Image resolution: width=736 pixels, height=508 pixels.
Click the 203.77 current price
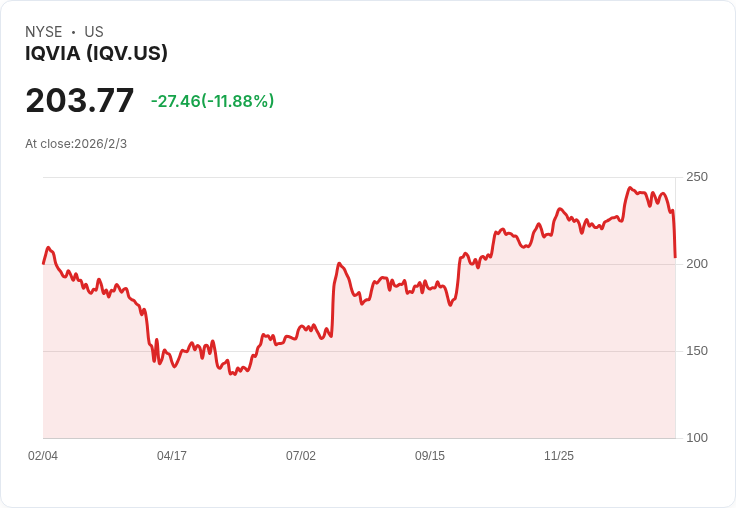pyautogui.click(x=79, y=101)
